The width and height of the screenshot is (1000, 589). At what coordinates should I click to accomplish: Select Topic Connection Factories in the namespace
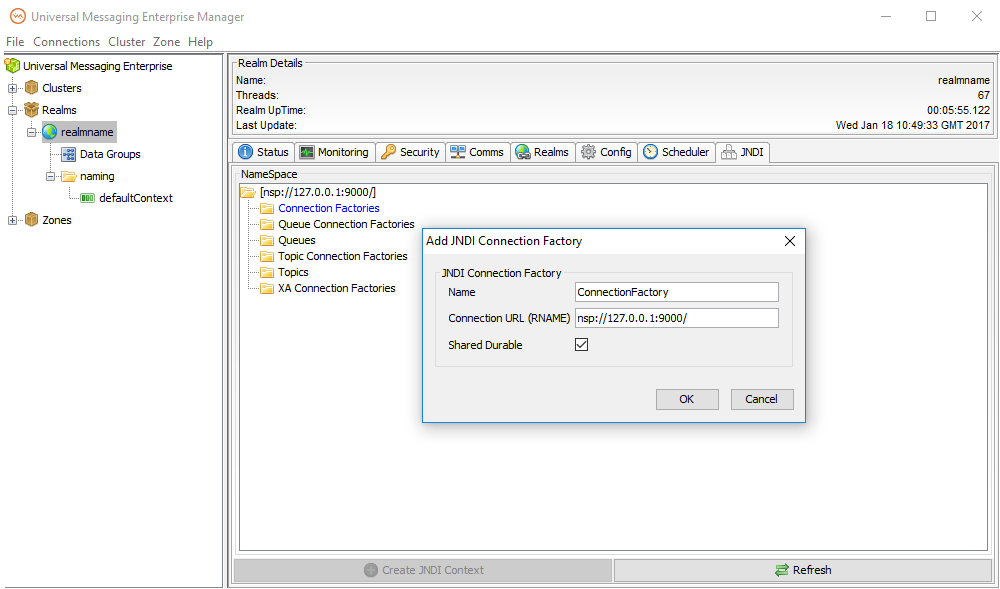coord(343,256)
